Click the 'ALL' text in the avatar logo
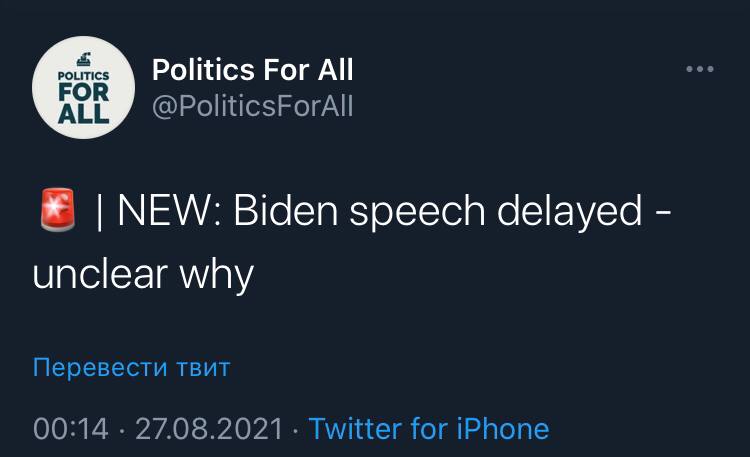 click(84, 111)
